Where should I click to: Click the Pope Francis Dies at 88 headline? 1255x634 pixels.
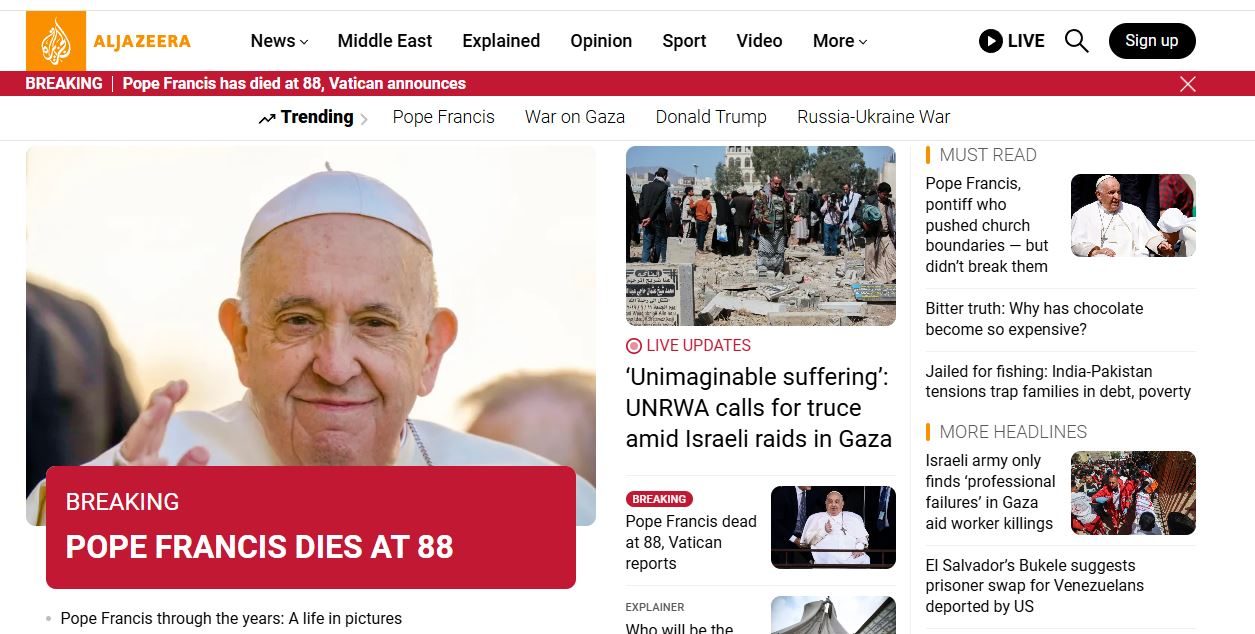260,547
